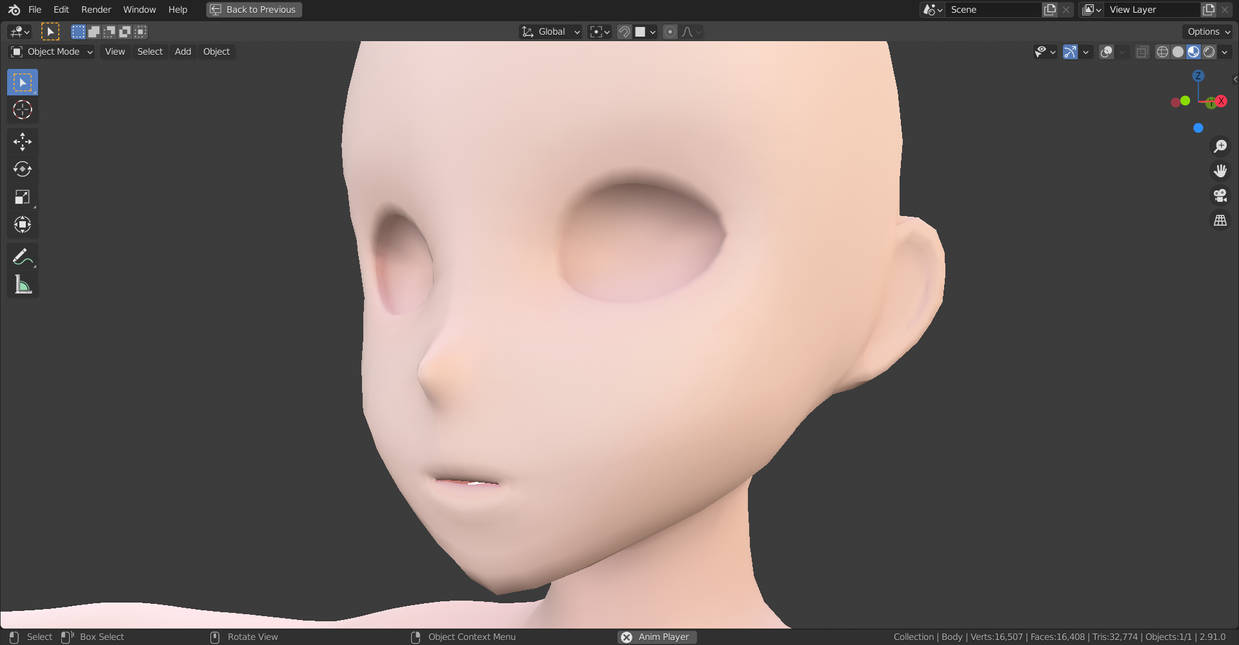1239x645 pixels.
Task: Click the red X axis gizmo handle
Action: tap(1221, 101)
